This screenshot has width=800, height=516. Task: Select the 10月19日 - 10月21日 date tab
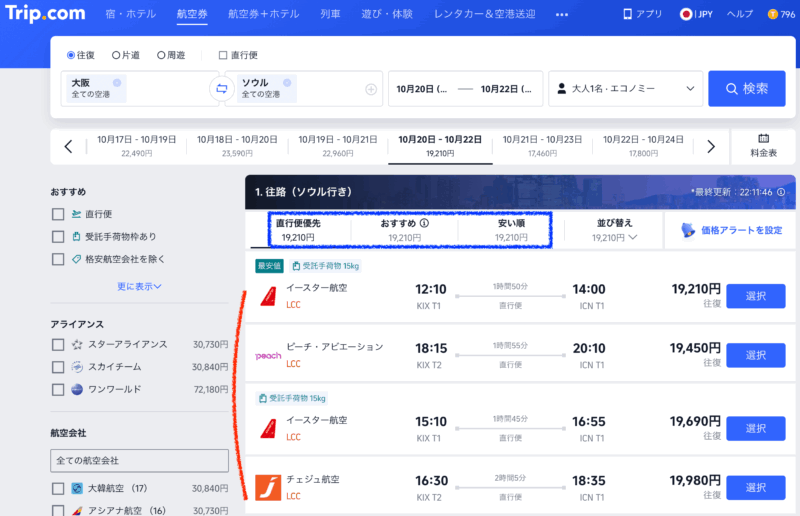(x=338, y=146)
